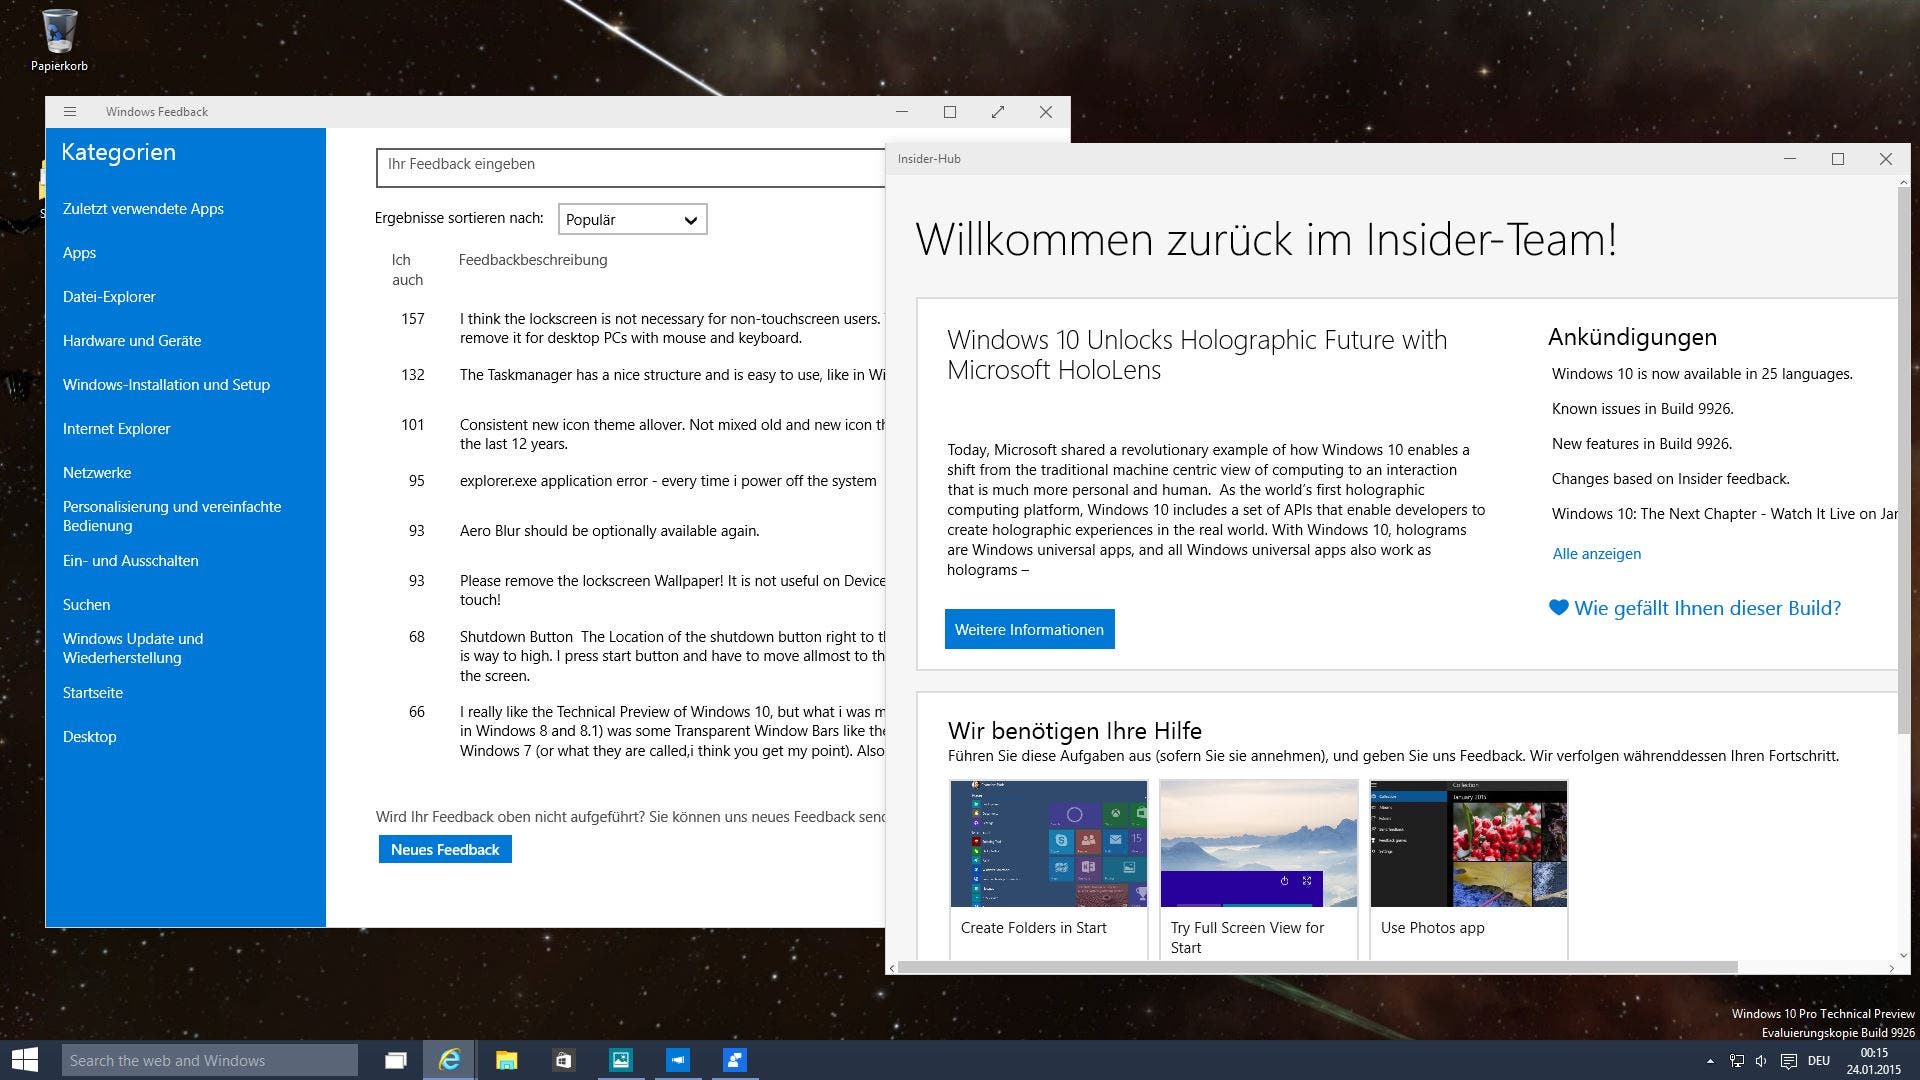Select Personalisierung und vereinfachte Bedienung category
The width and height of the screenshot is (1920, 1080).
[x=172, y=516]
